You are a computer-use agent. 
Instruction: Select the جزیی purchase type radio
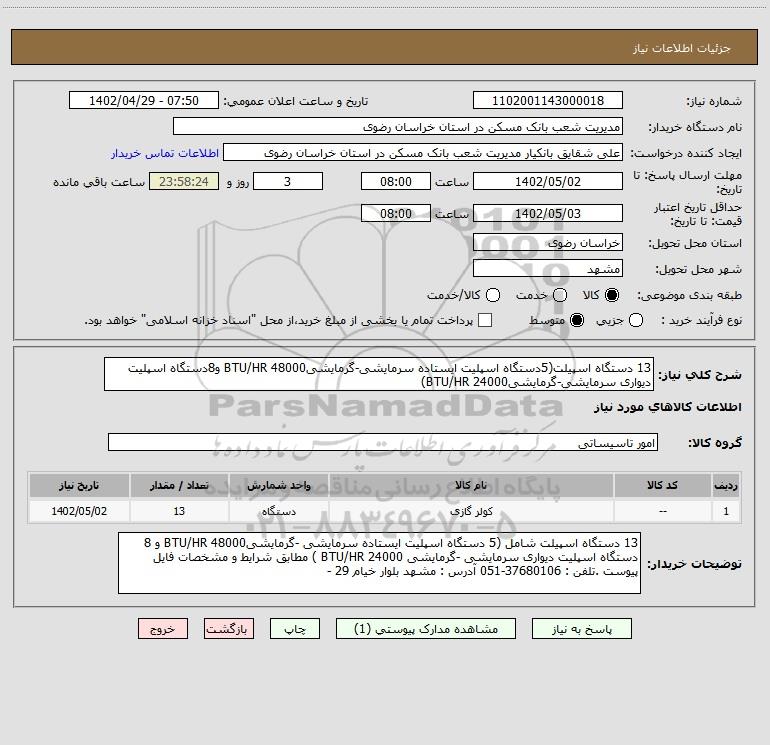[x=635, y=320]
